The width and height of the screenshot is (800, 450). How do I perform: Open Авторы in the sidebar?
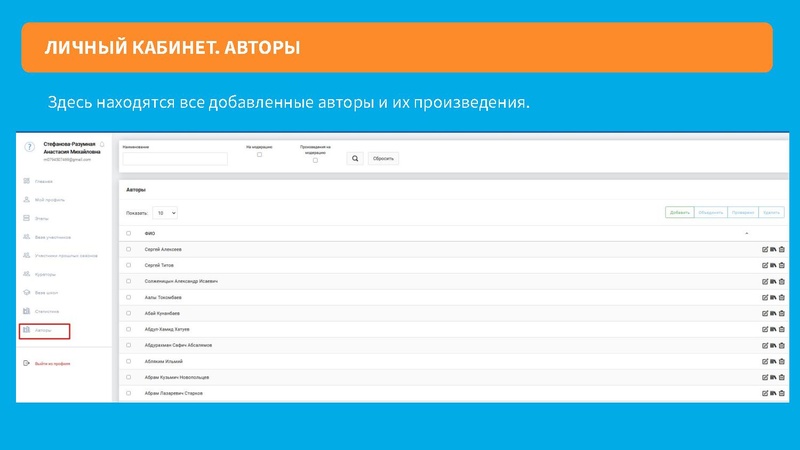[44, 331]
